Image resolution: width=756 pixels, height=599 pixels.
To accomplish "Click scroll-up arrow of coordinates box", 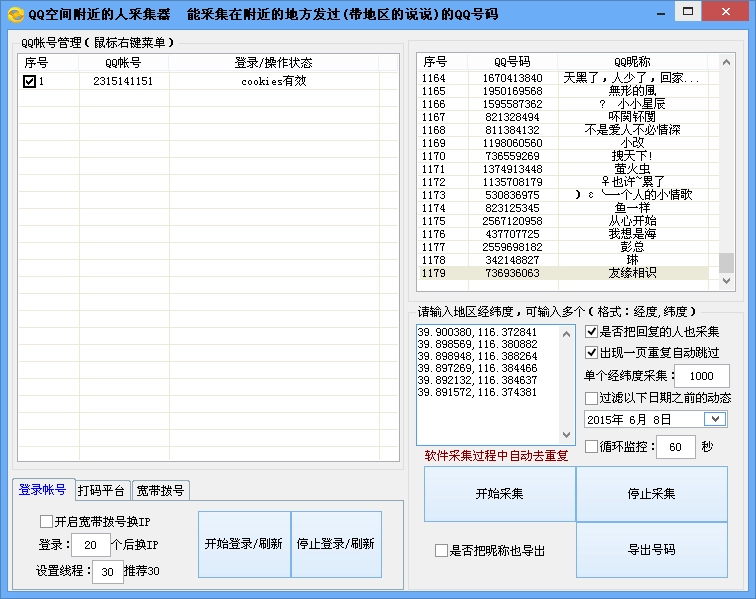I will click(567, 334).
